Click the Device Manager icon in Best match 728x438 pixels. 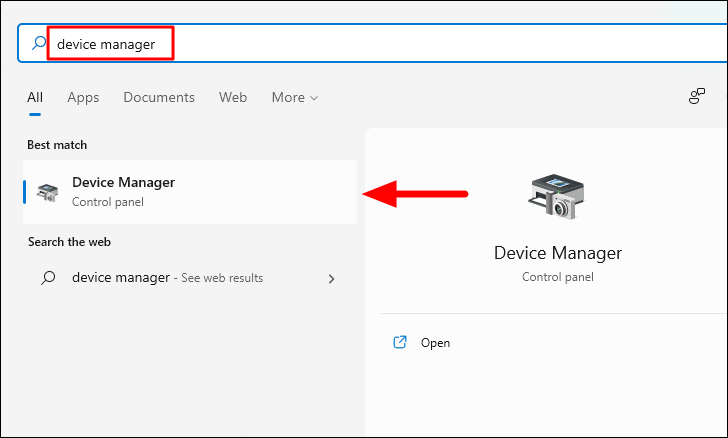tap(48, 192)
